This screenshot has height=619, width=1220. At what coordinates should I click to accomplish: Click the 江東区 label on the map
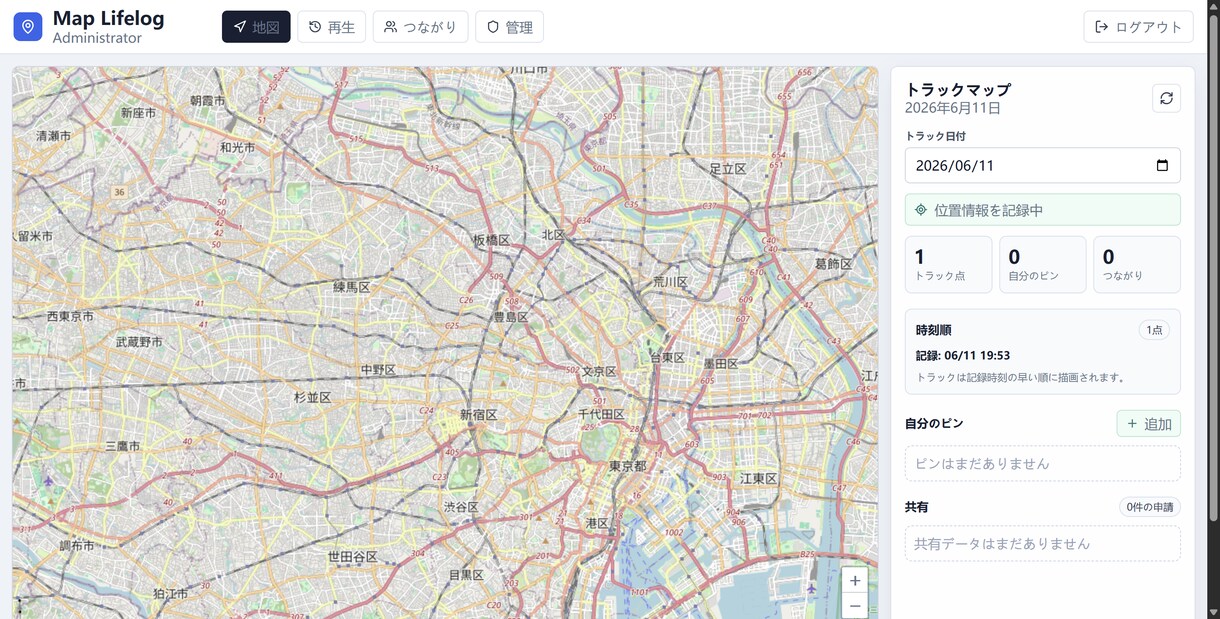759,479
